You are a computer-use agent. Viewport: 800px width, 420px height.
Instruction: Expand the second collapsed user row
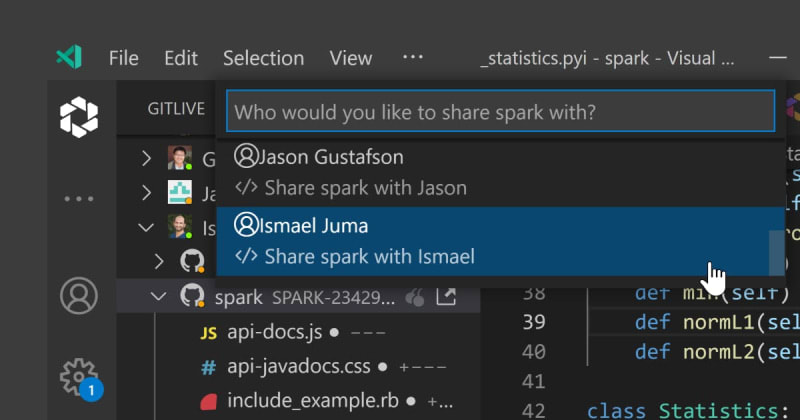point(146,192)
